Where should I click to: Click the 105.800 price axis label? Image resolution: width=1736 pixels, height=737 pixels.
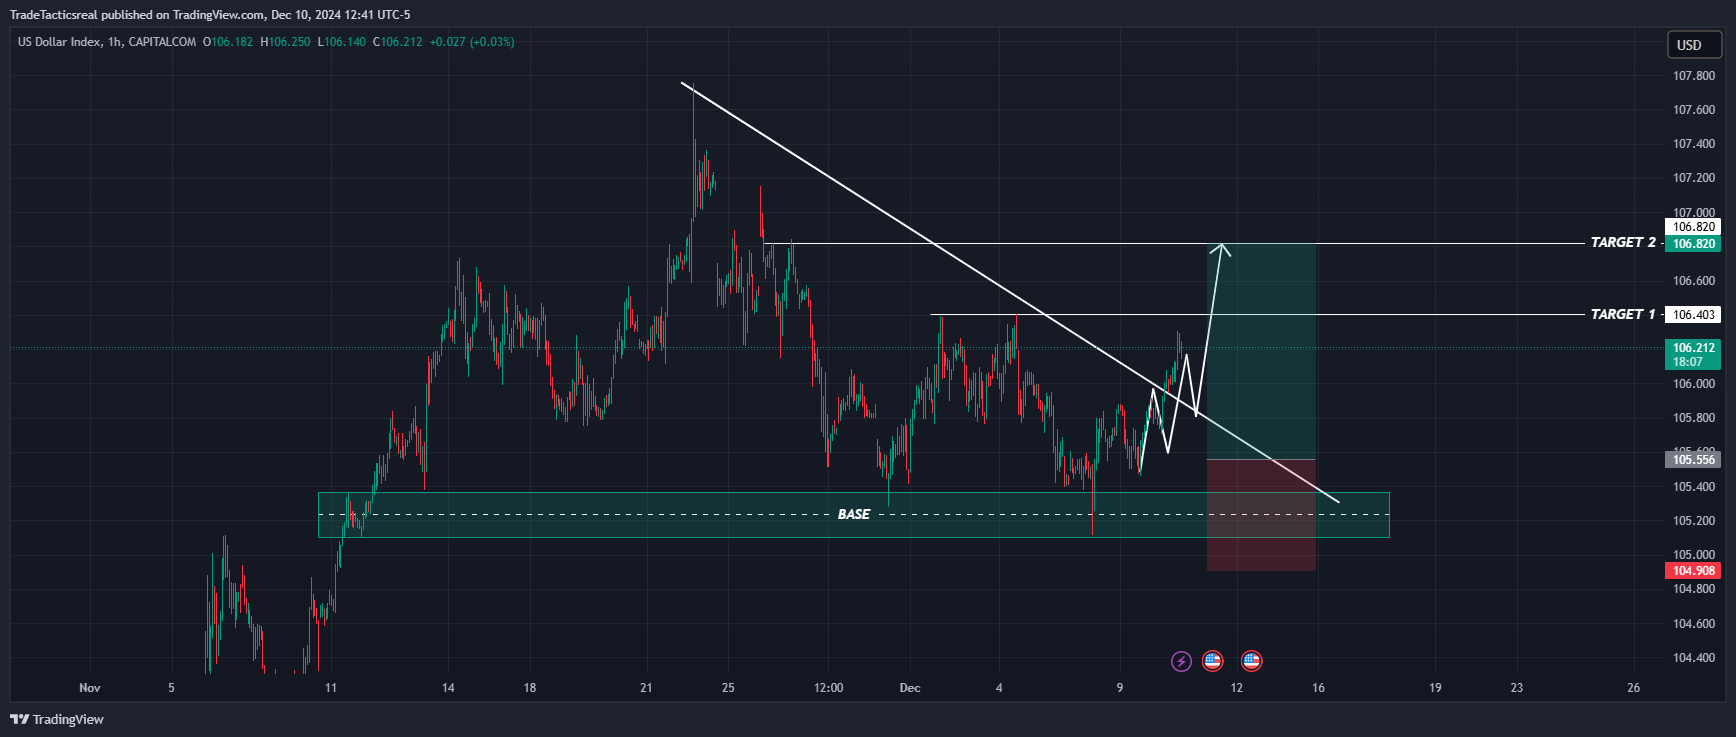(1693, 418)
